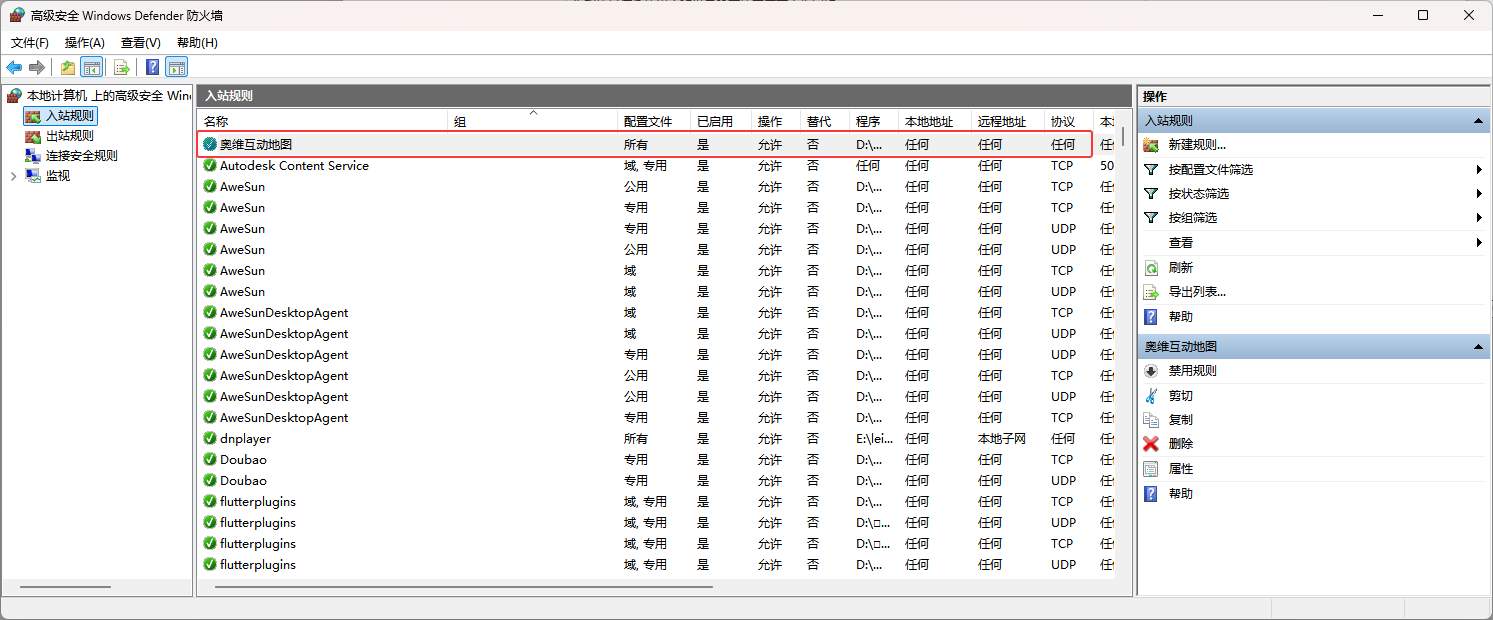The image size is (1493, 620).
Task: Select the AweSunDesktopAgent rule with 公用 profile and UDP
Action: [x=656, y=397]
